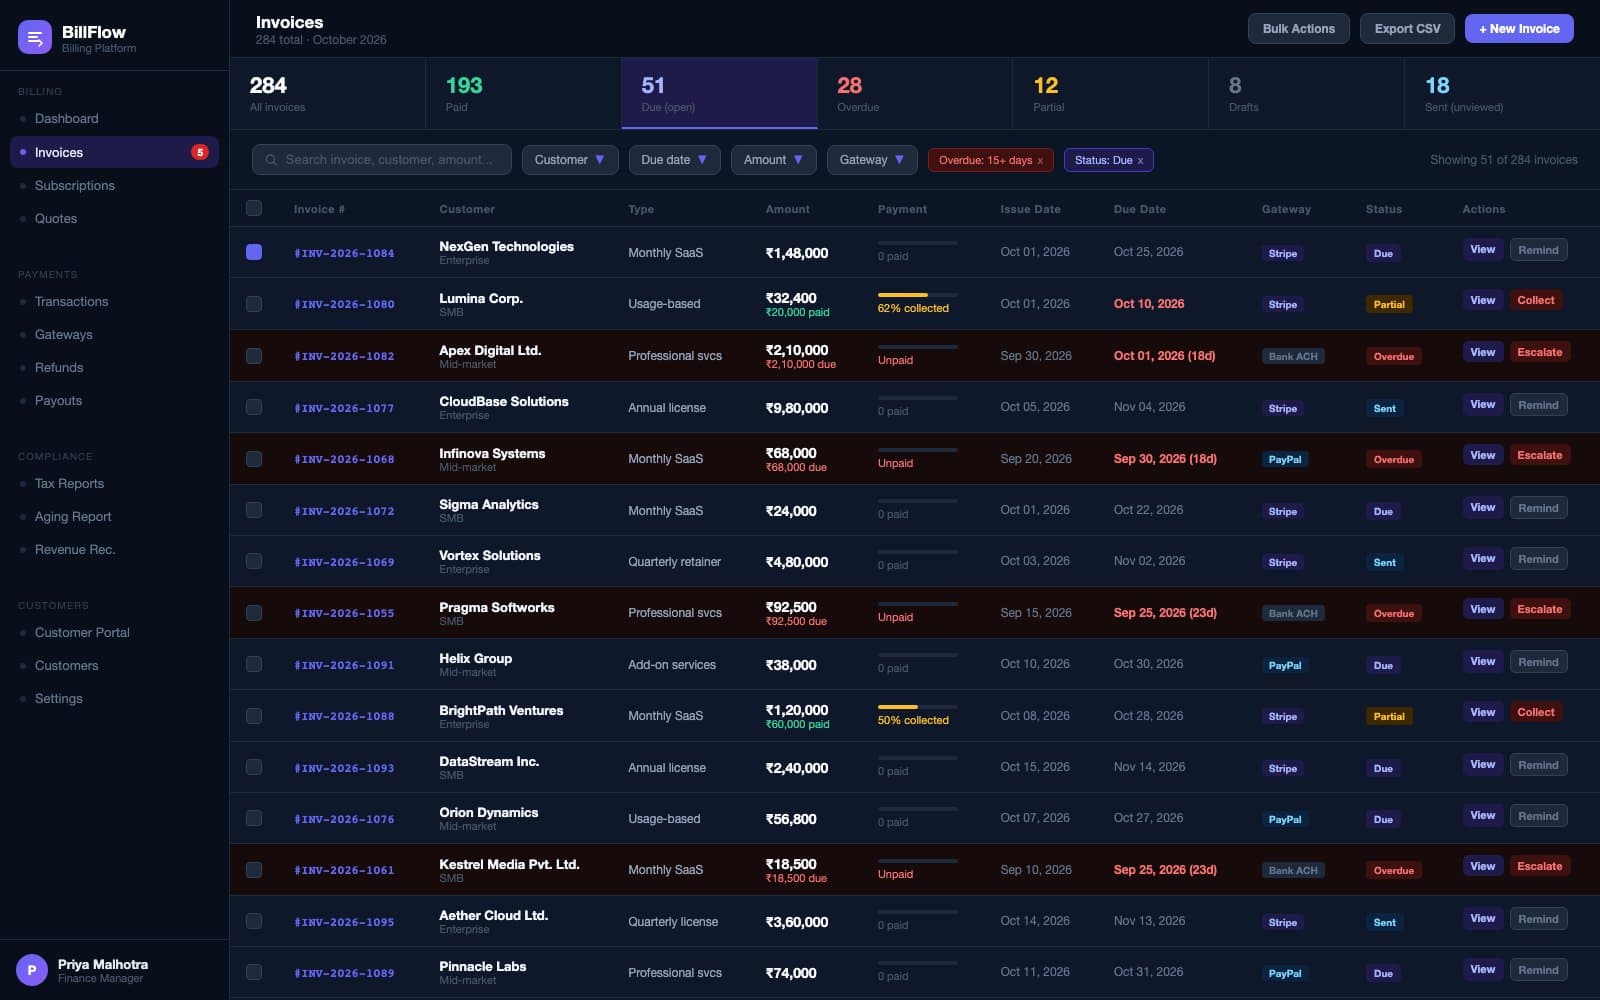The width and height of the screenshot is (1600, 1000).
Task: Check the Helix Group row checkbox
Action: tap(254, 664)
